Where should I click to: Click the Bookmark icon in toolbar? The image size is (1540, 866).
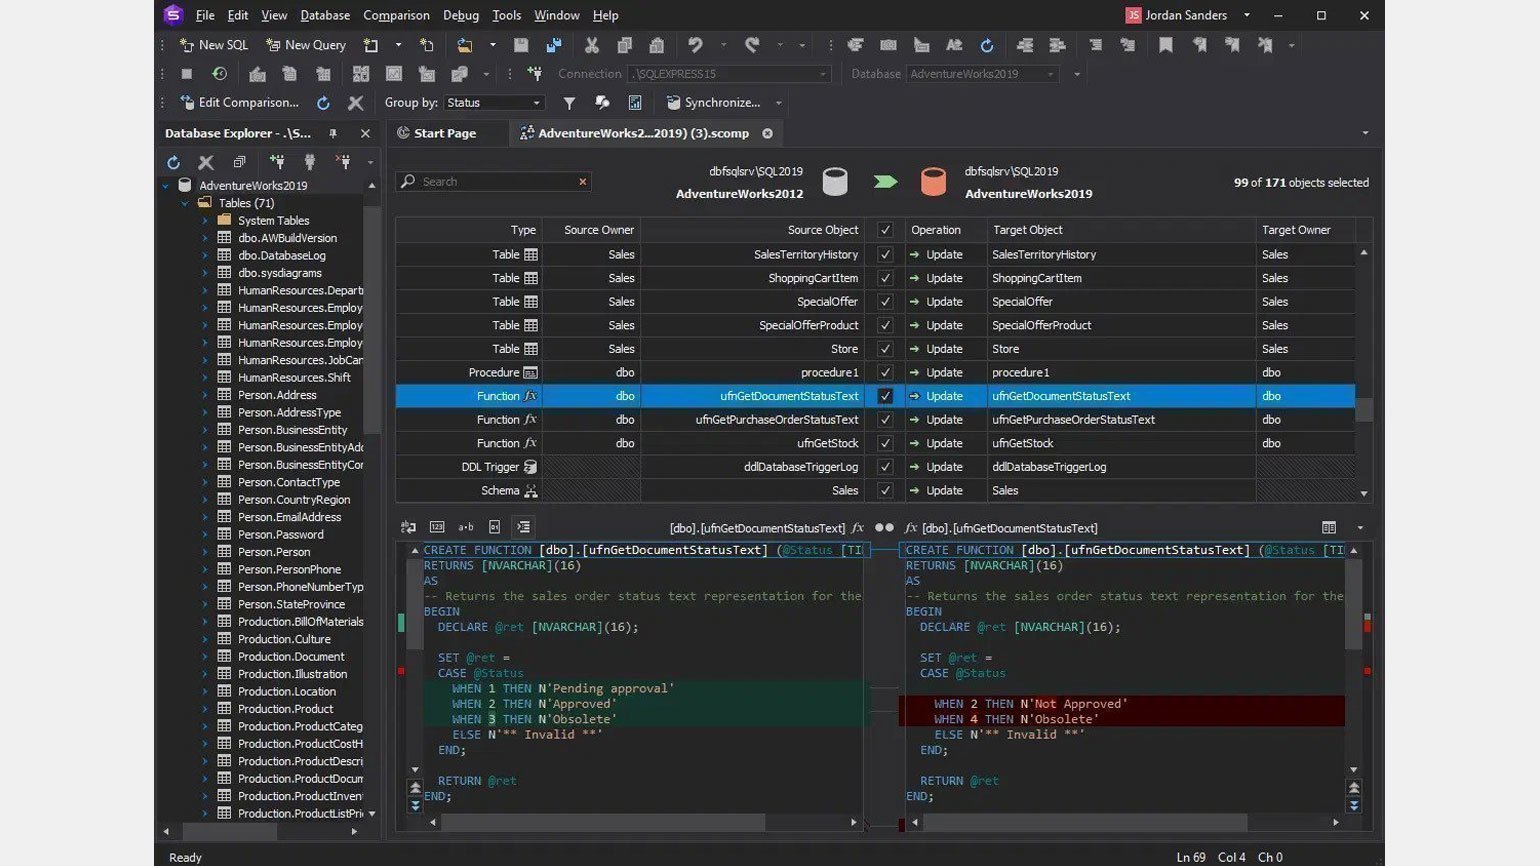[1166, 45]
